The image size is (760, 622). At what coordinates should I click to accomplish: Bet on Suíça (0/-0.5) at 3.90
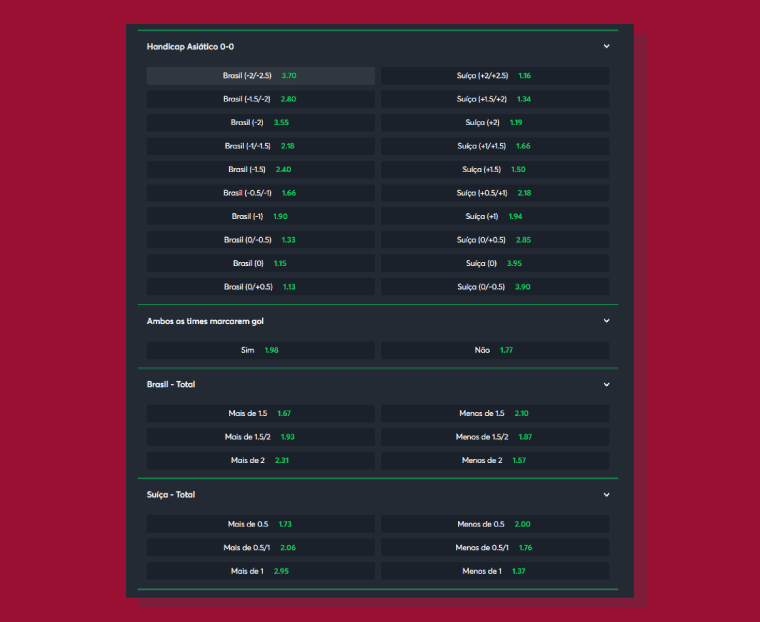pos(495,287)
